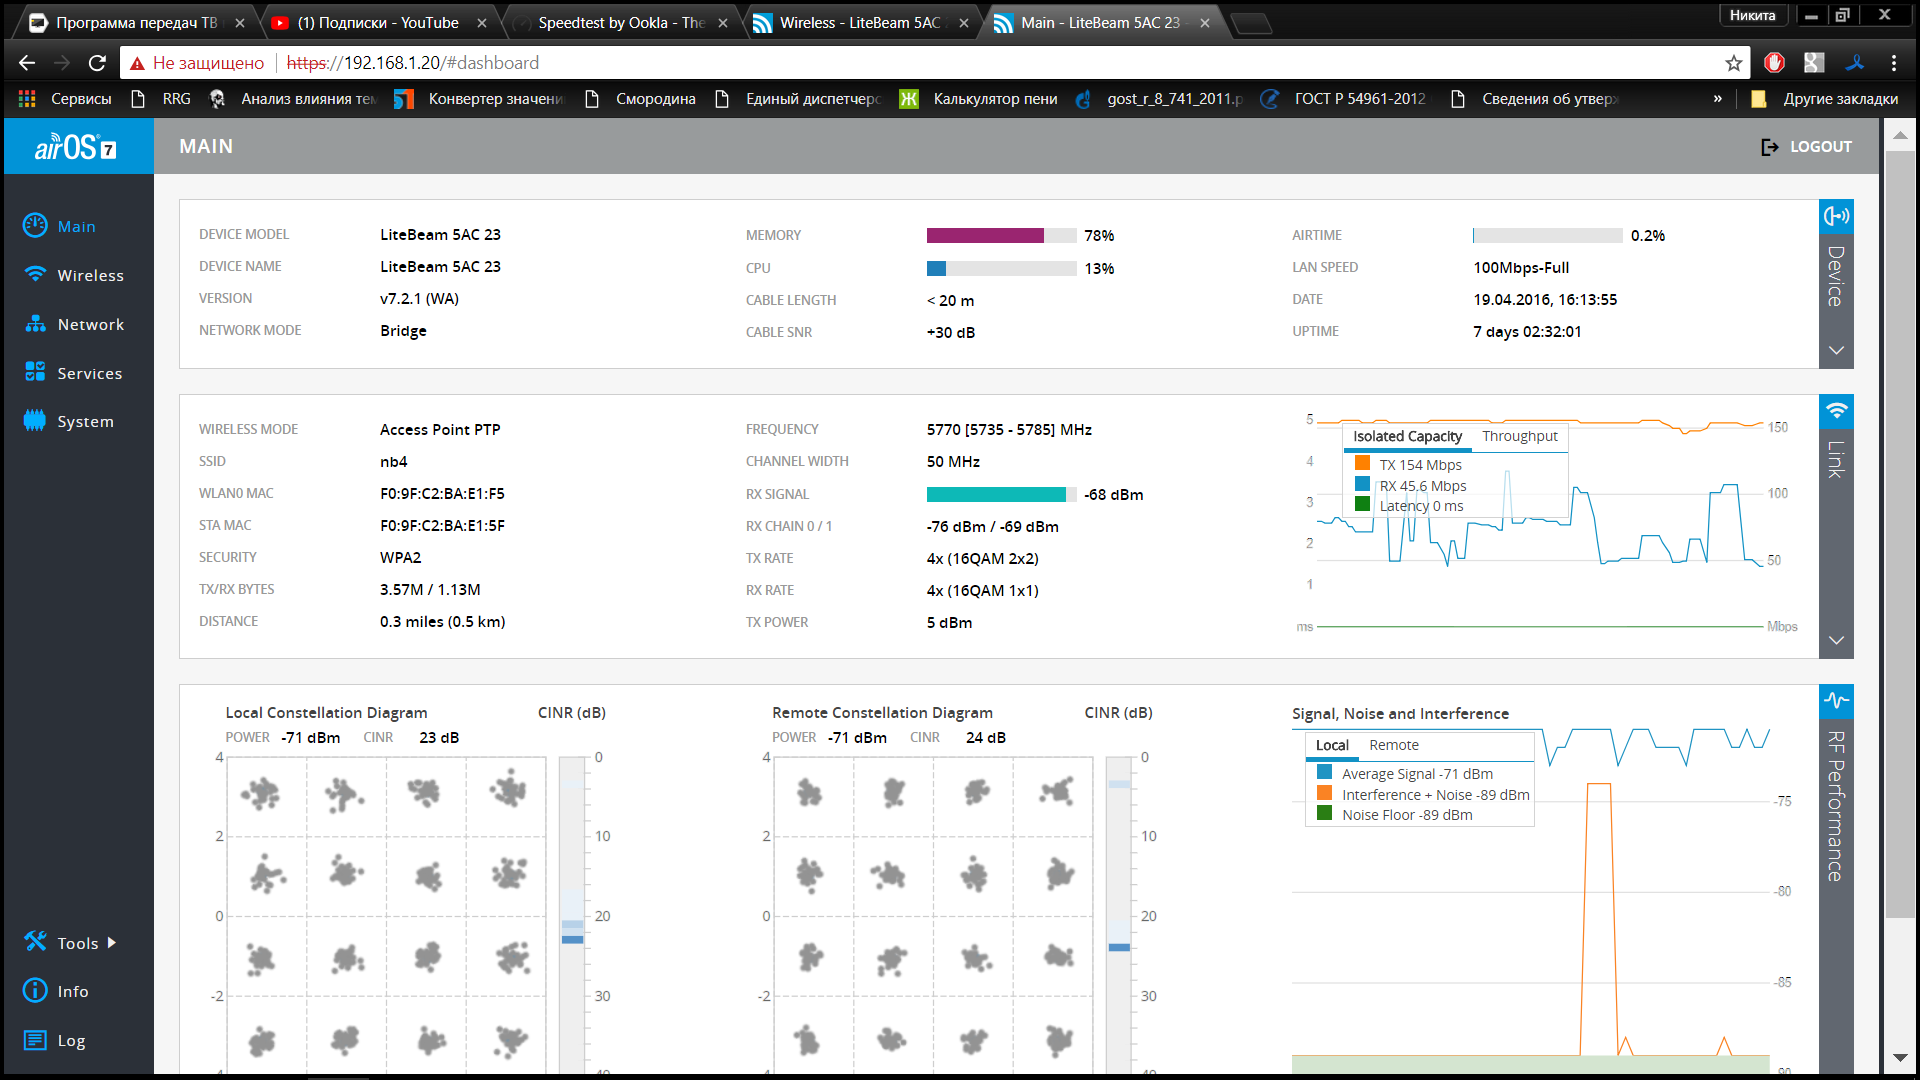Open the Wireless settings sidebar item
The image size is (1920, 1080).
coord(75,275)
